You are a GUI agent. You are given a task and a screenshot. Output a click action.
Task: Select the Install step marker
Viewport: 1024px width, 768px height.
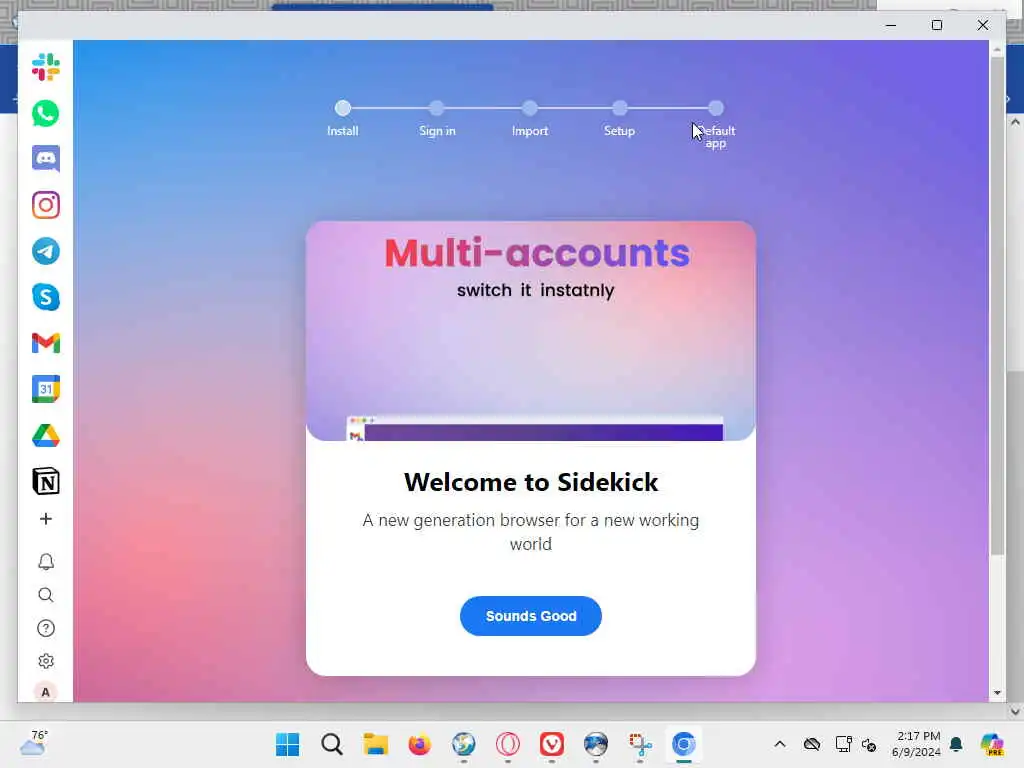[343, 108]
